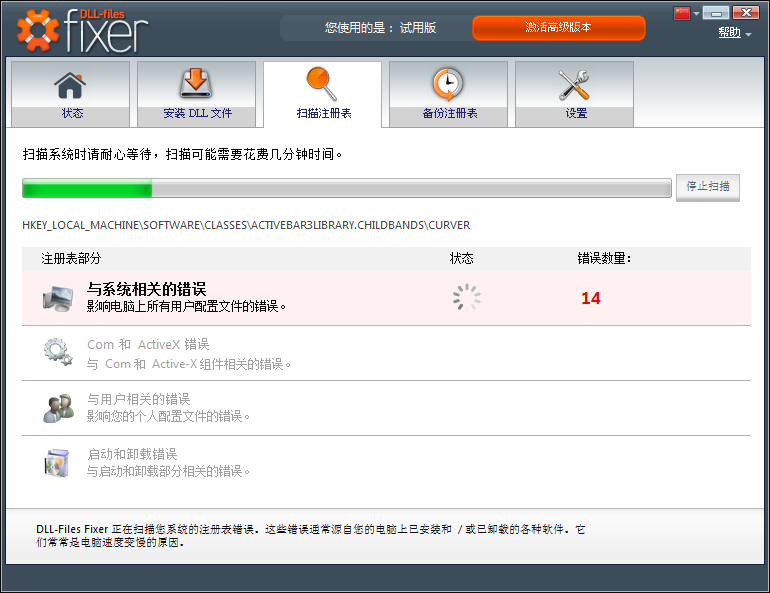Click the green scan progress bar
This screenshot has width=770, height=593.
coord(347,189)
